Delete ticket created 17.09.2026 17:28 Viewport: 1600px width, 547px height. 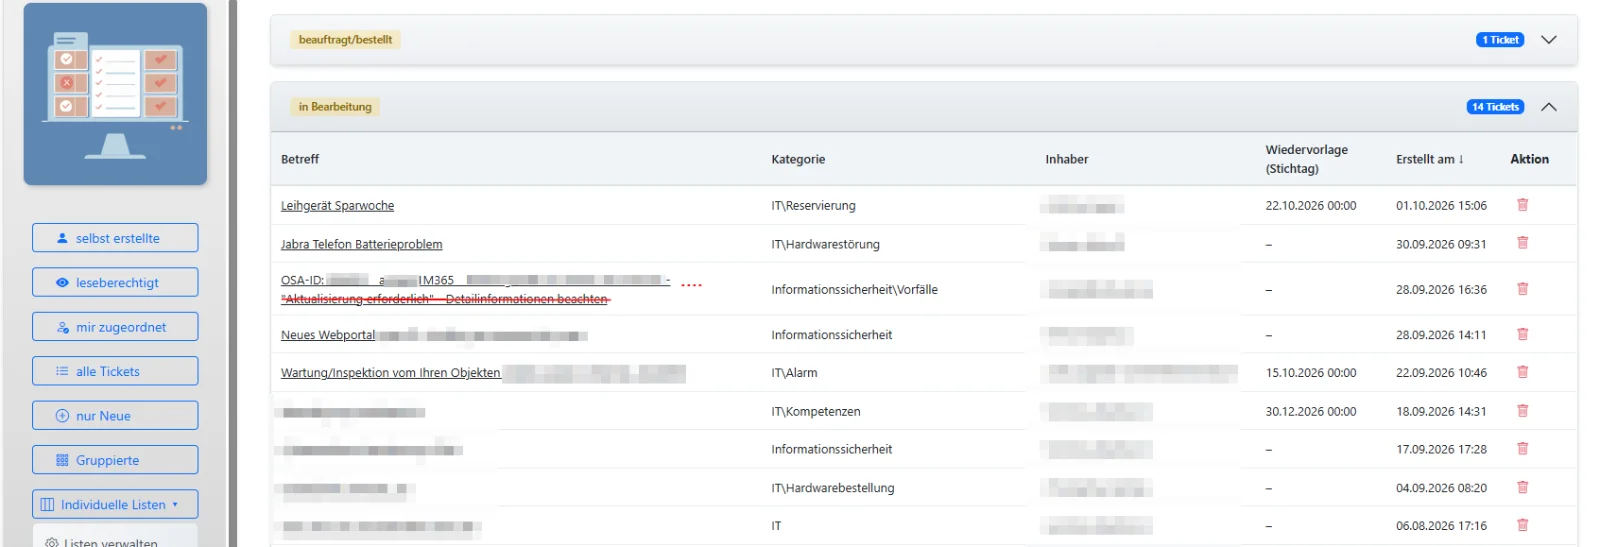[x=1522, y=449]
